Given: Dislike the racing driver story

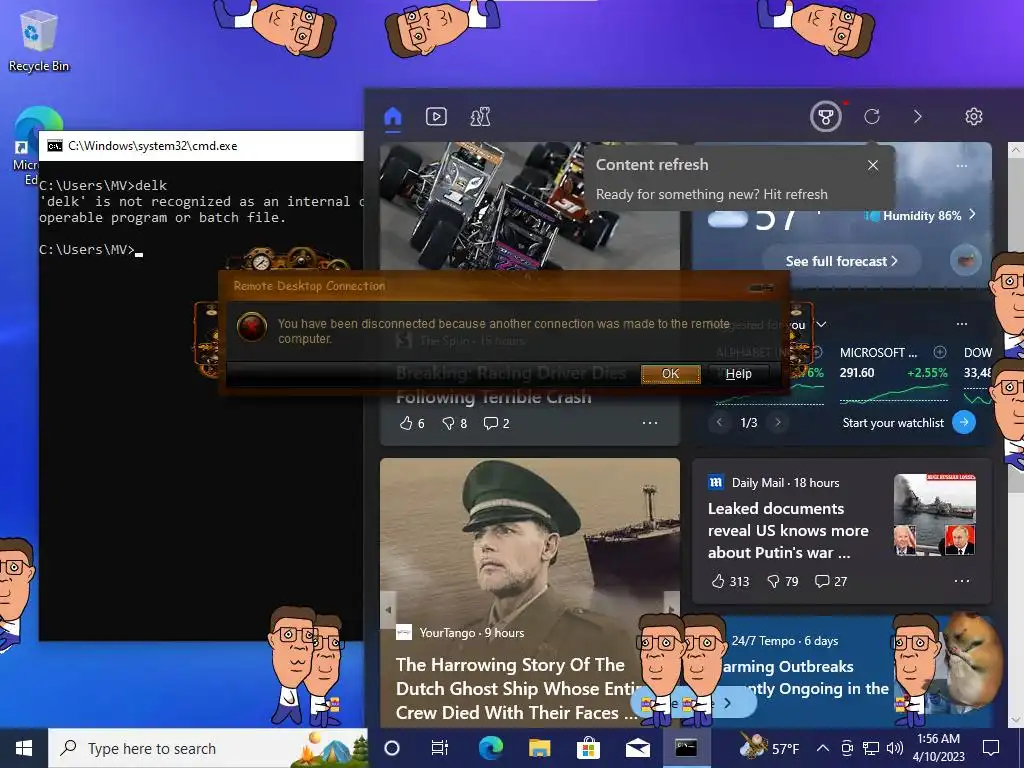Looking at the screenshot, I should tap(455, 423).
